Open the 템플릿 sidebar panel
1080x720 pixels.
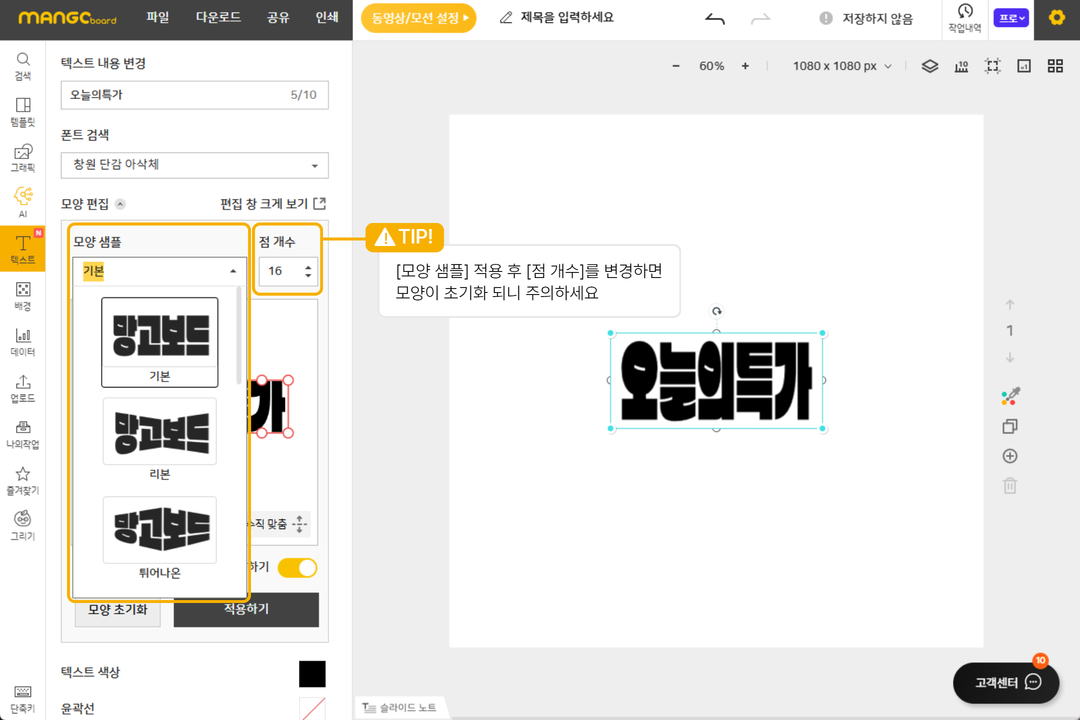pyautogui.click(x=22, y=112)
